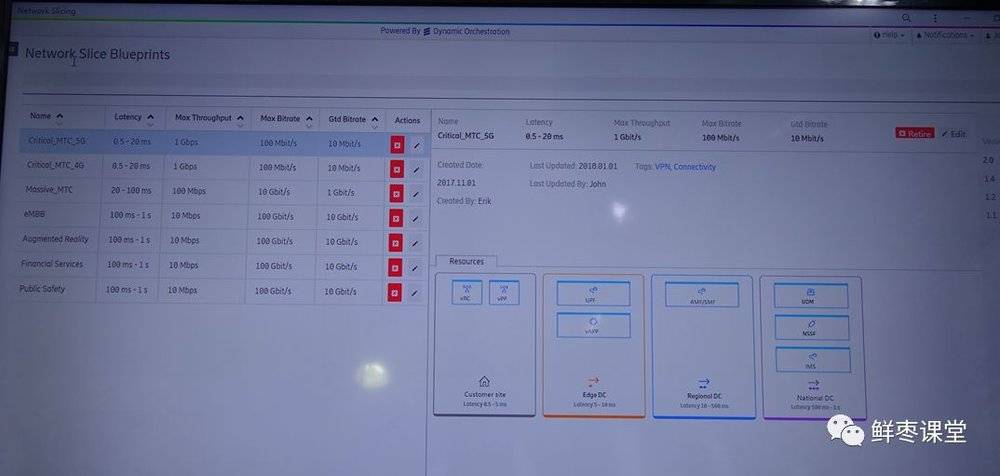Viewport: 1000px width, 476px height.
Task: Open the Notifications dropdown
Action: tap(945, 35)
